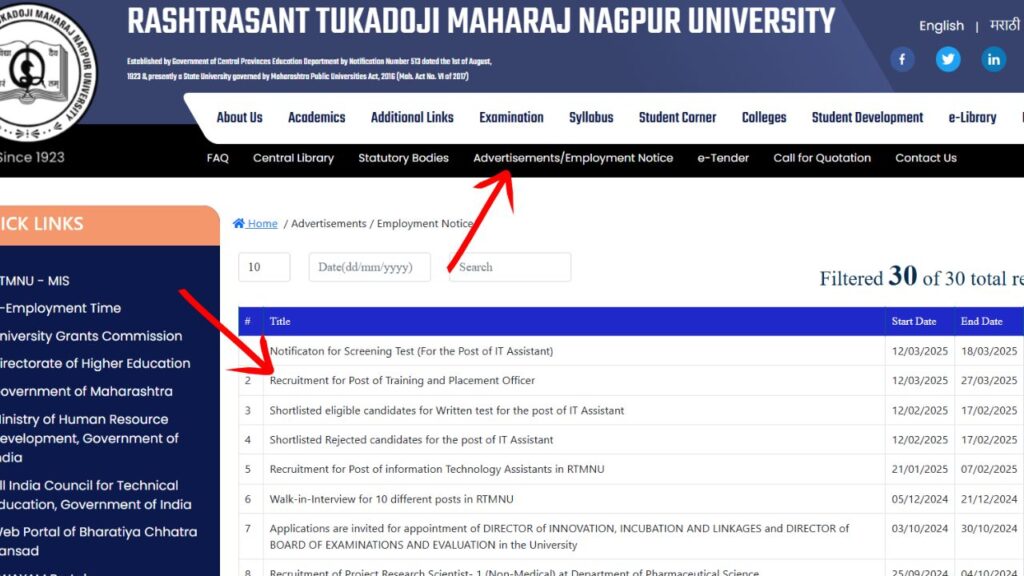
Task: Click the page-size field showing 10
Action: click(264, 267)
